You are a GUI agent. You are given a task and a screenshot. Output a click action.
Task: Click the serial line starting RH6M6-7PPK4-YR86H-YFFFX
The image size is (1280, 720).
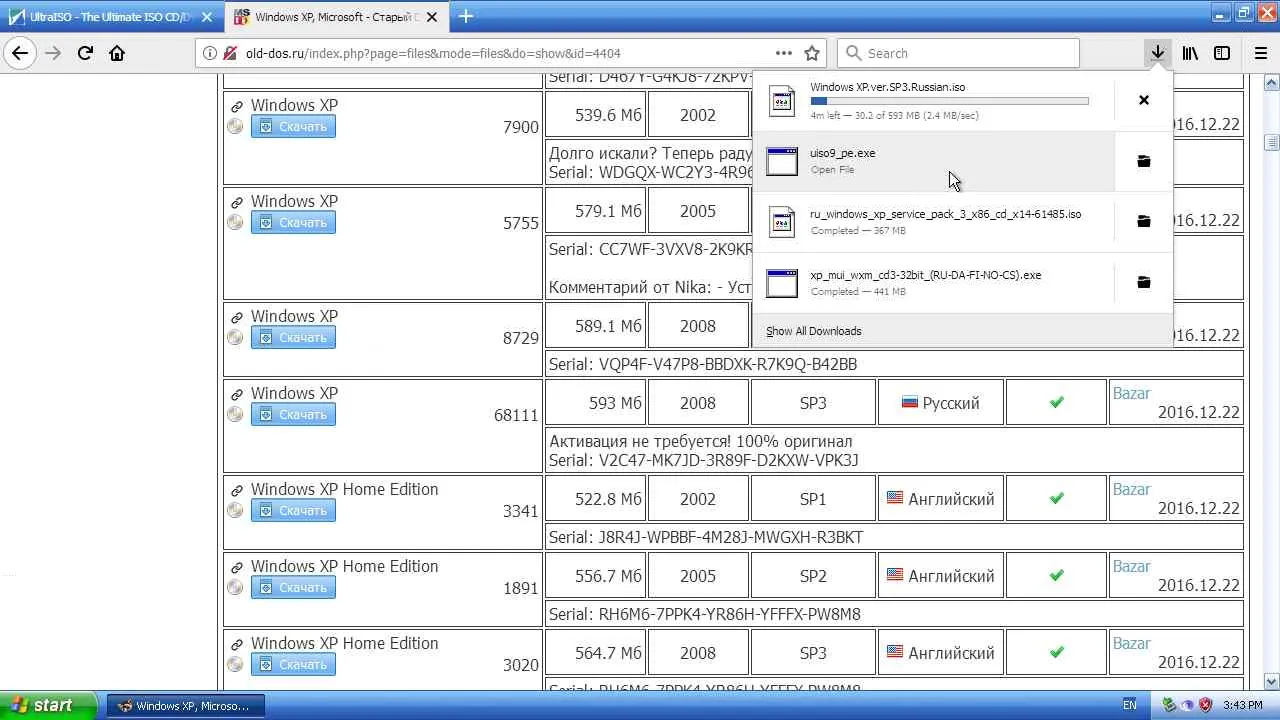point(704,614)
